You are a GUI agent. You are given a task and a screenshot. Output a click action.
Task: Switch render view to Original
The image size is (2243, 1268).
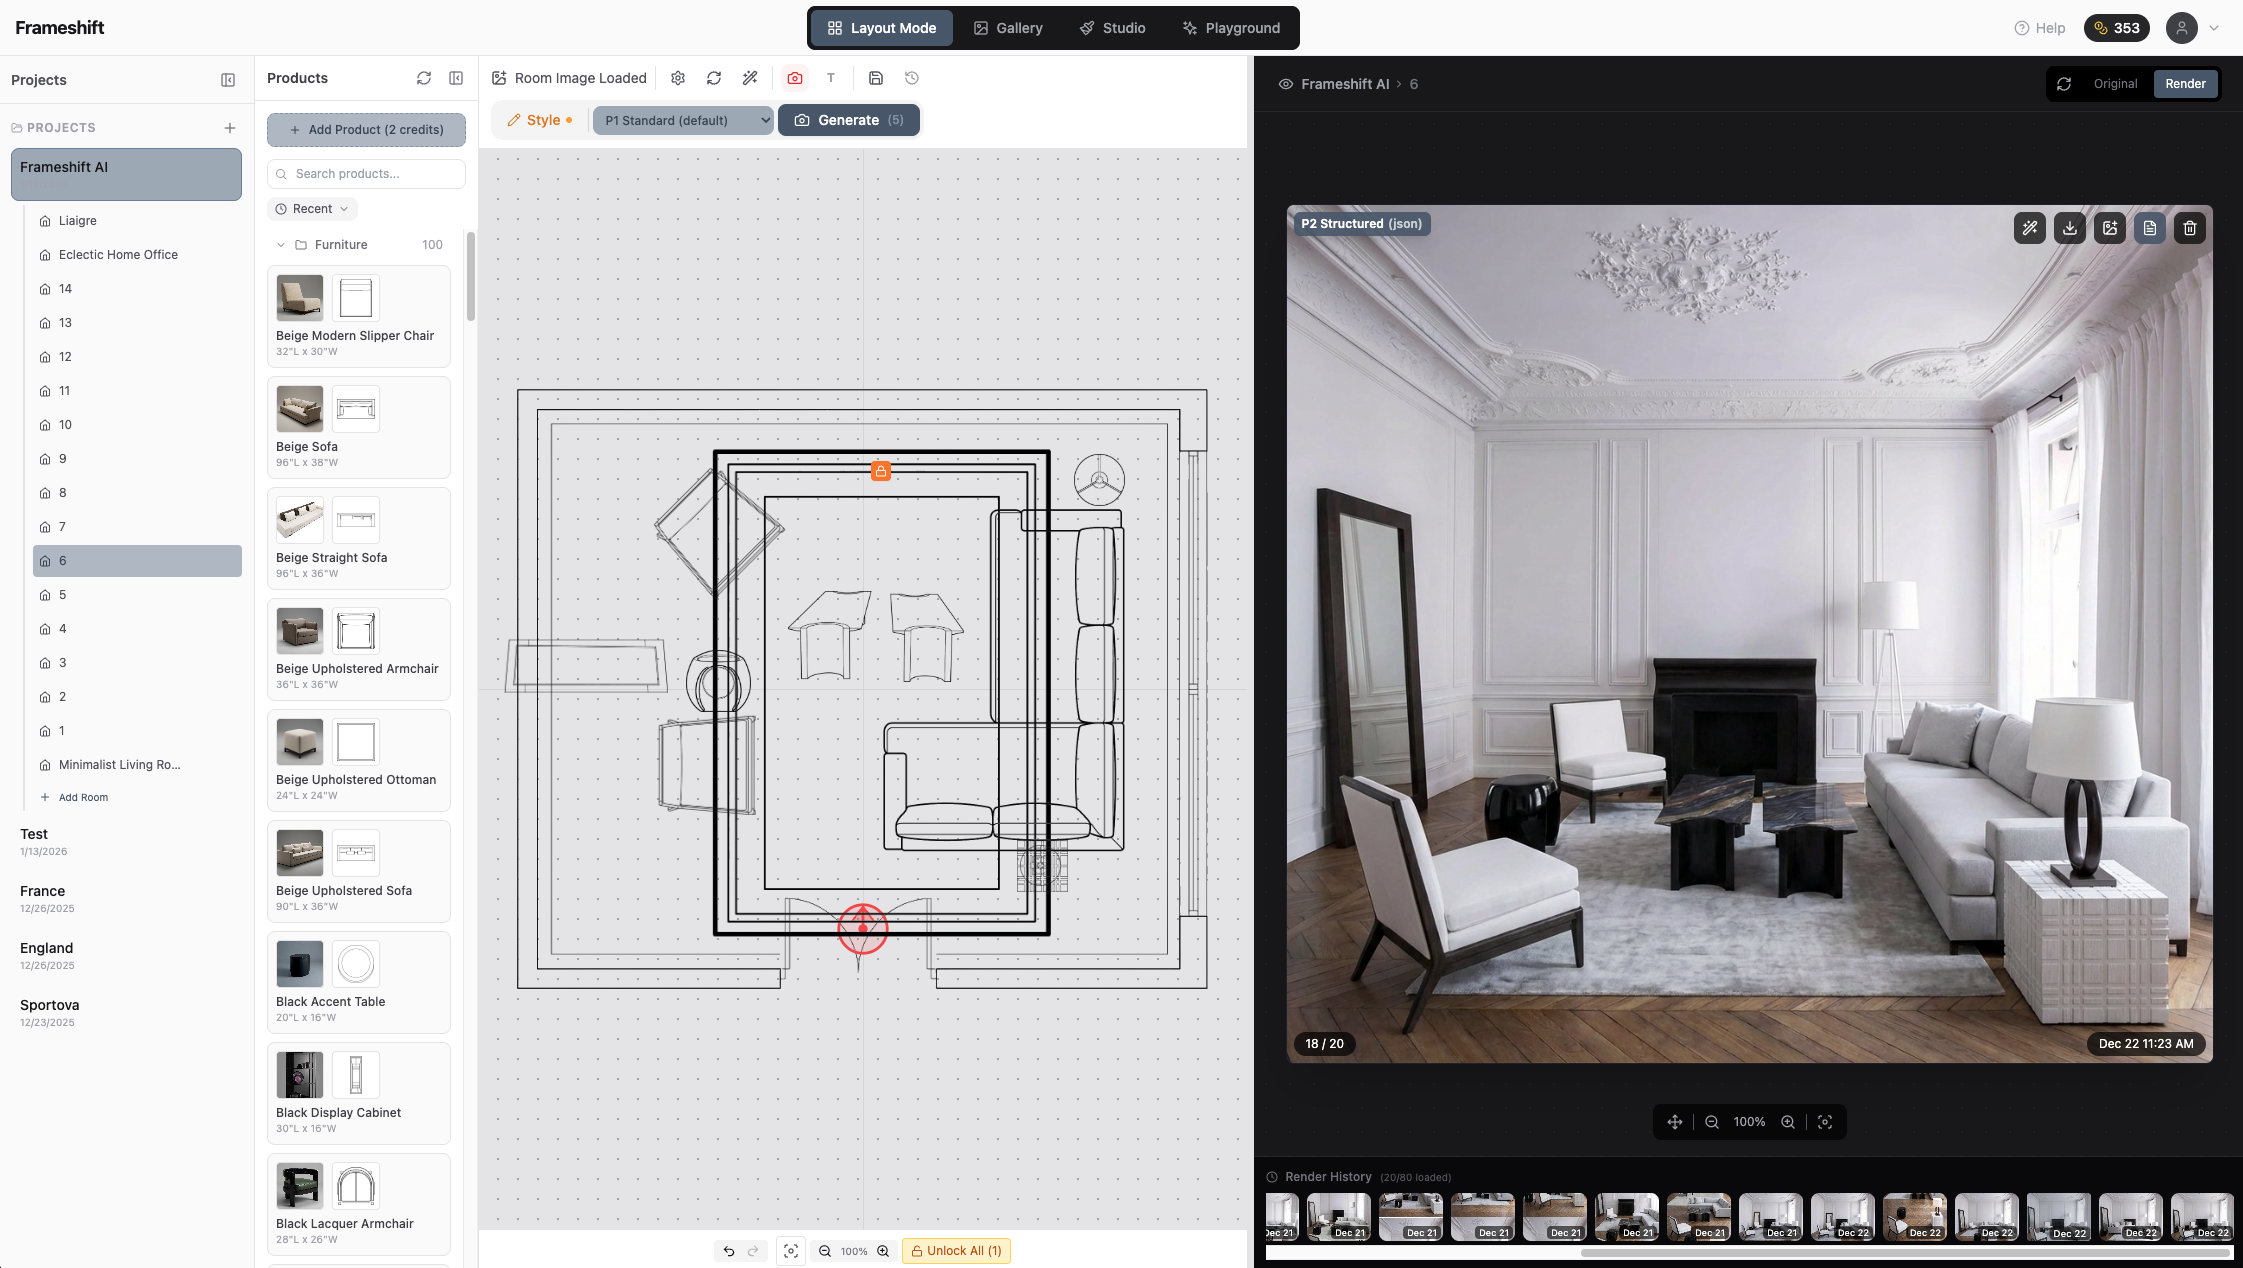tap(2115, 84)
